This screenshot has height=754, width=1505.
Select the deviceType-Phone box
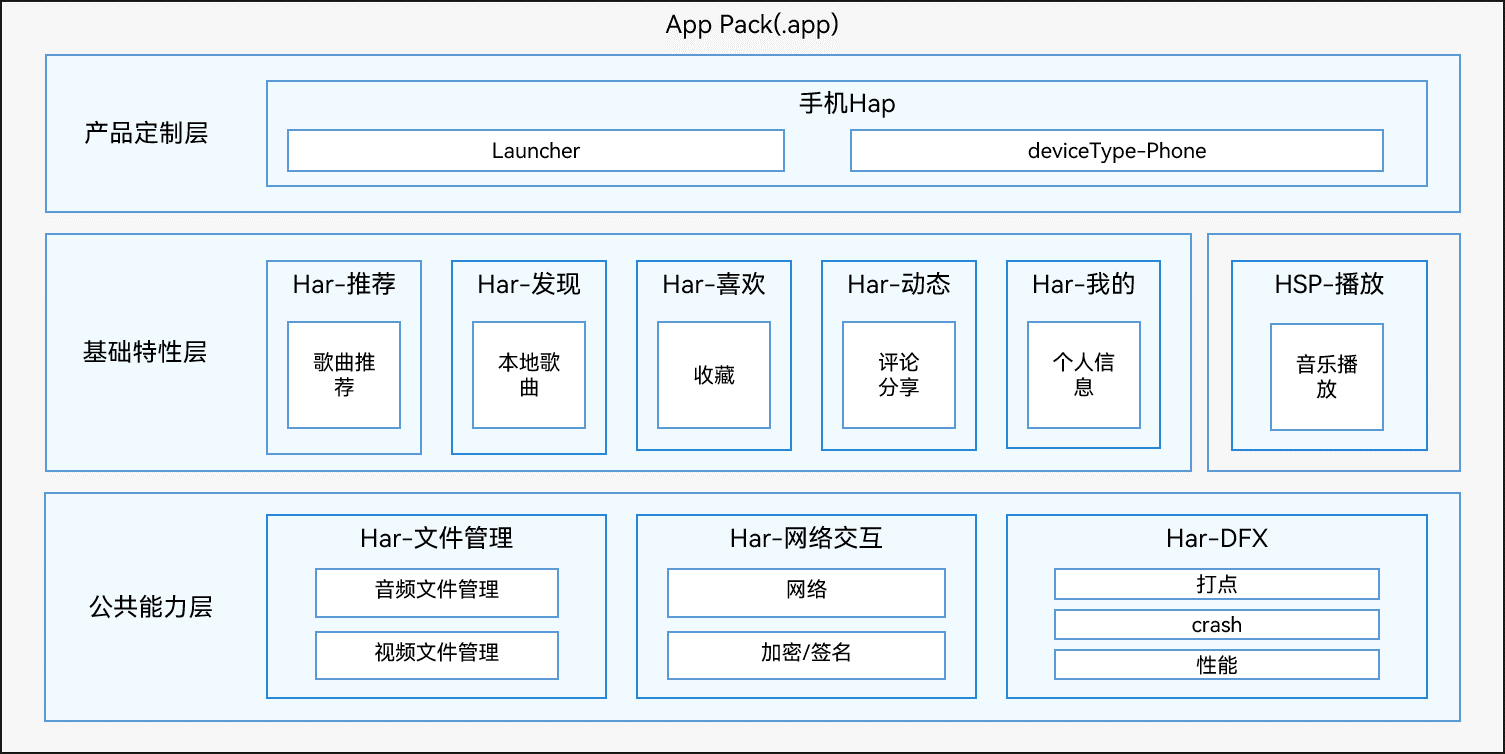1117,151
